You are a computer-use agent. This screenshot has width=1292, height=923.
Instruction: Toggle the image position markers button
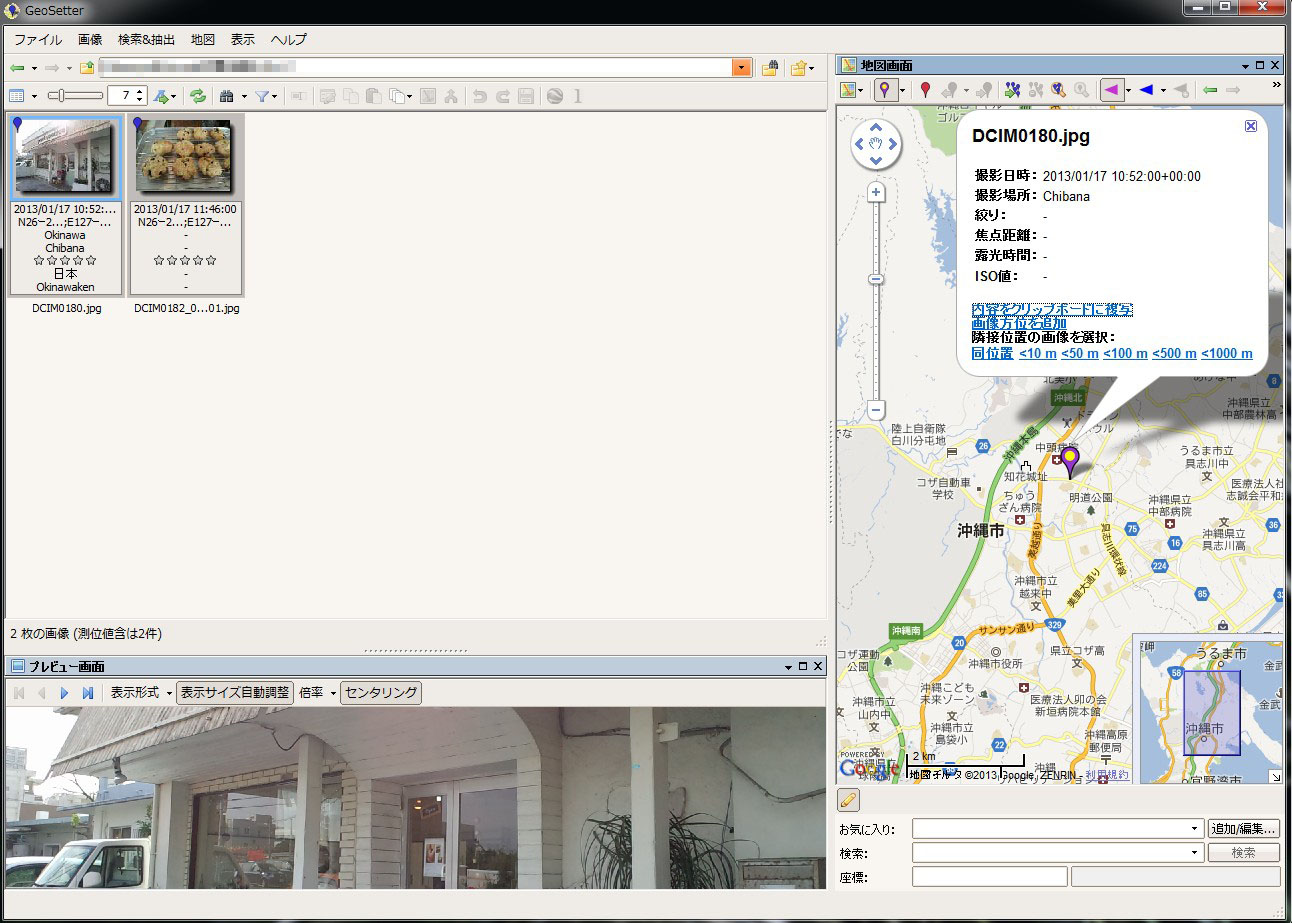[x=885, y=90]
